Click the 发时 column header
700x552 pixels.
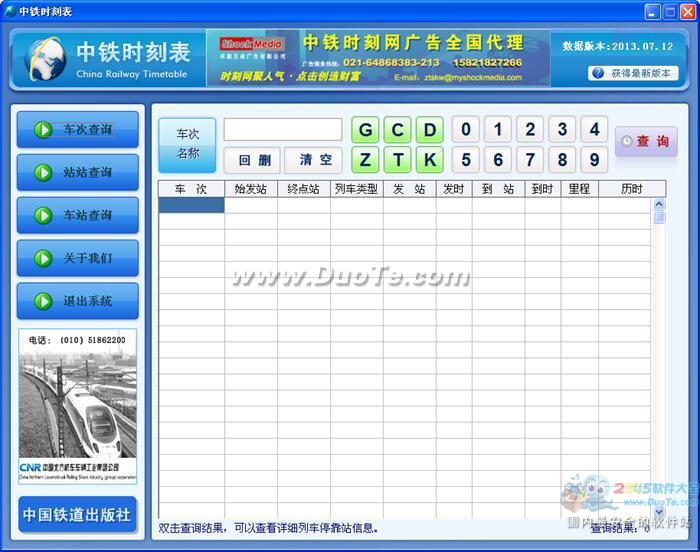tap(454, 189)
